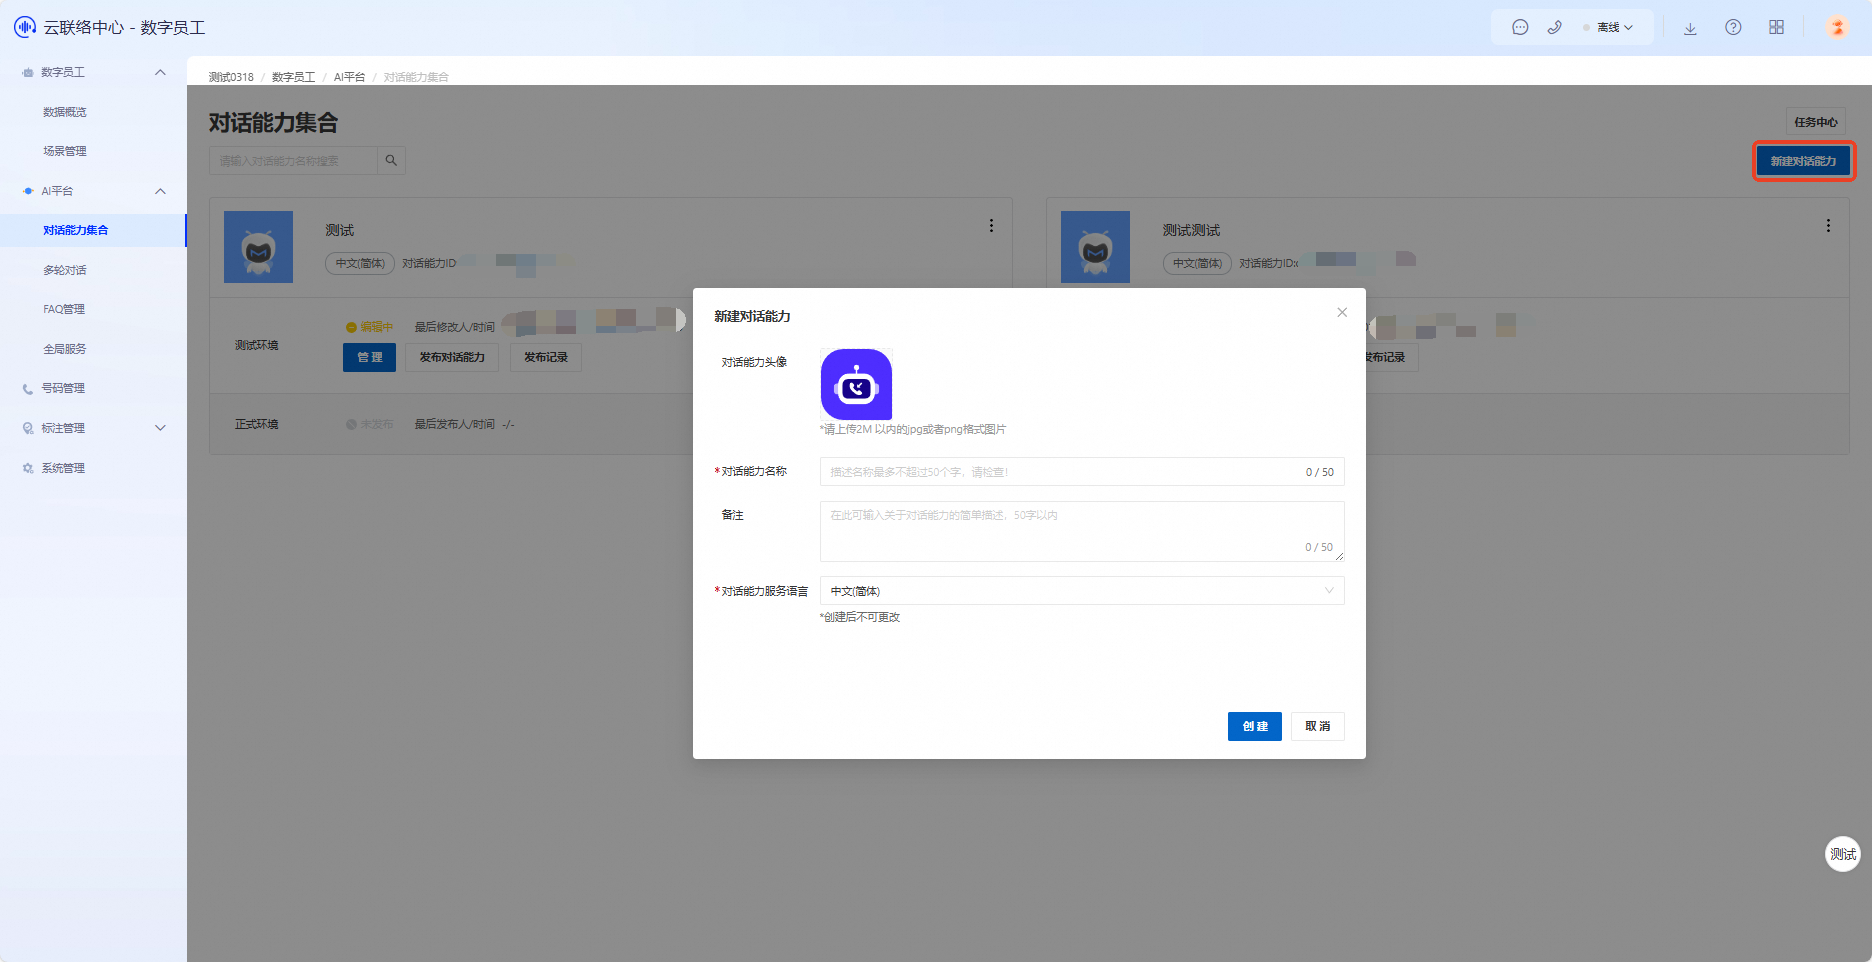Click the 中文(简体) tag on 测试测试 card
The image size is (1872, 962).
click(x=1197, y=263)
